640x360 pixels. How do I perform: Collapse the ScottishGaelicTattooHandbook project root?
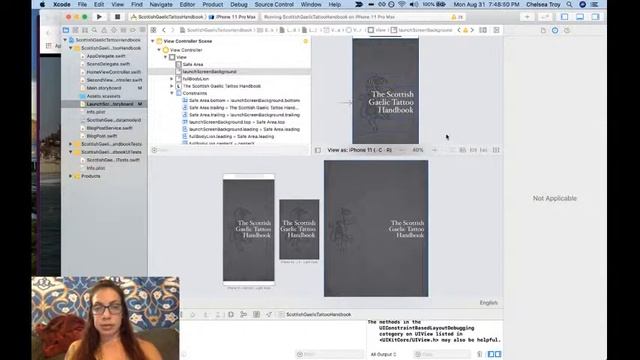click(x=65, y=40)
